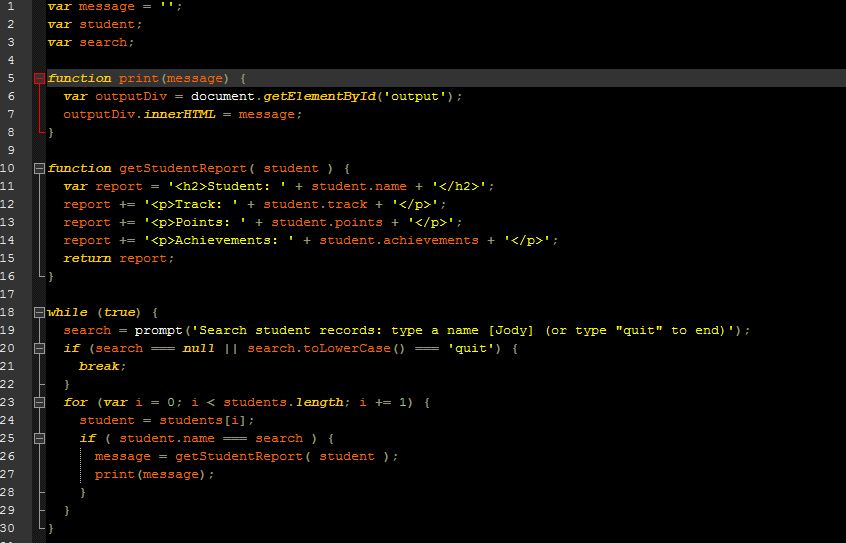This screenshot has width=846, height=543.
Task: Click the print(message) call on line 27
Action: coord(154,474)
